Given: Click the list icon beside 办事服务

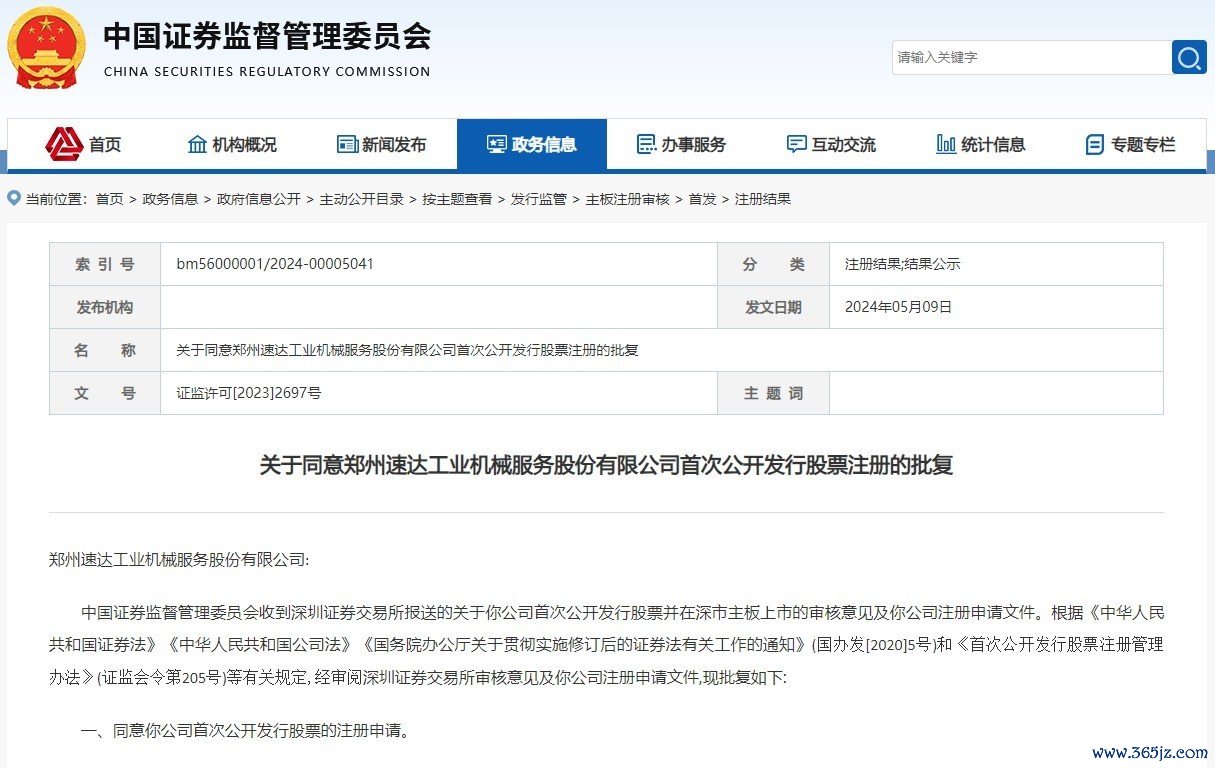Looking at the screenshot, I should pos(646,144).
